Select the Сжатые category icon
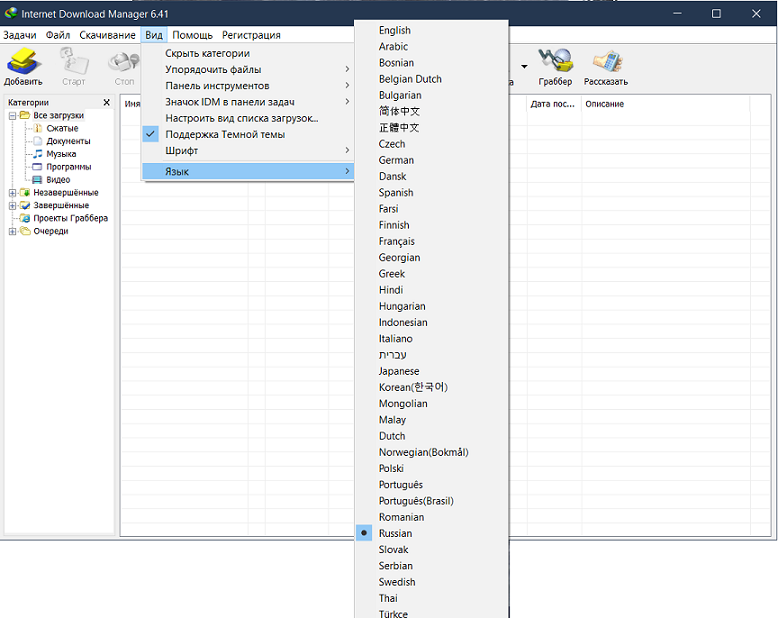This screenshot has height=618, width=778. (38, 128)
